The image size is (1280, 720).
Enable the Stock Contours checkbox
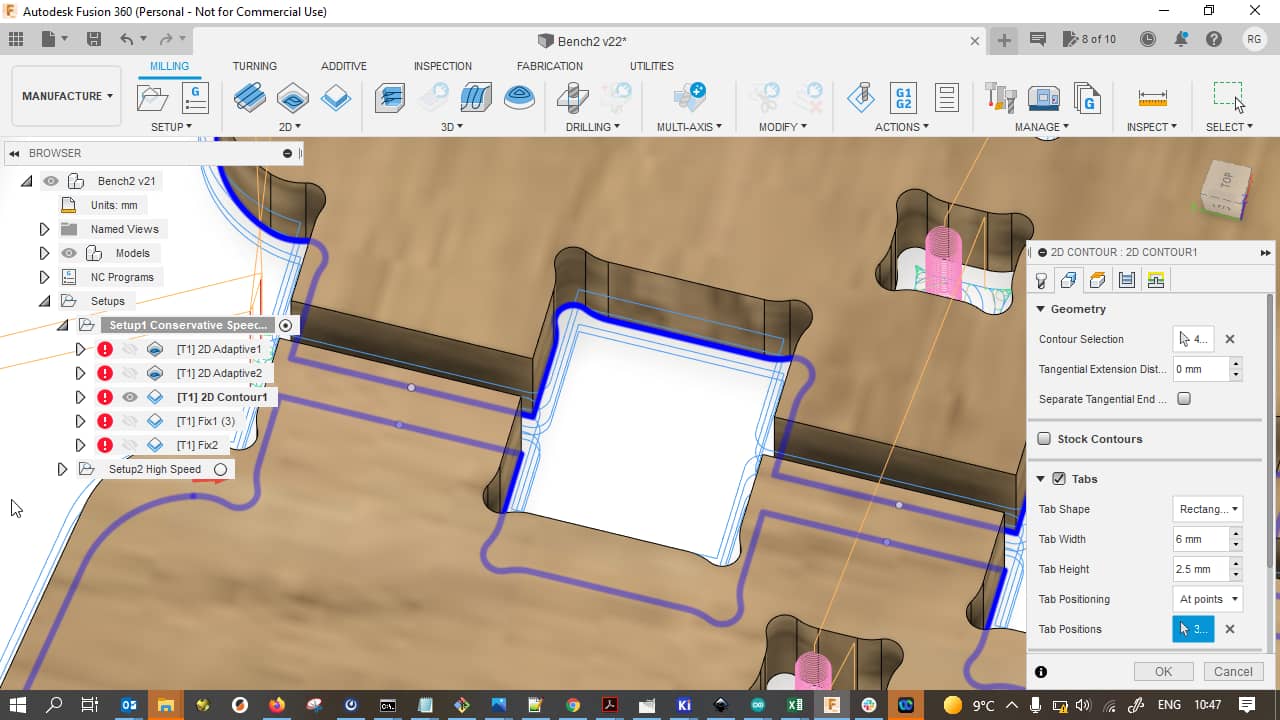(x=1044, y=439)
